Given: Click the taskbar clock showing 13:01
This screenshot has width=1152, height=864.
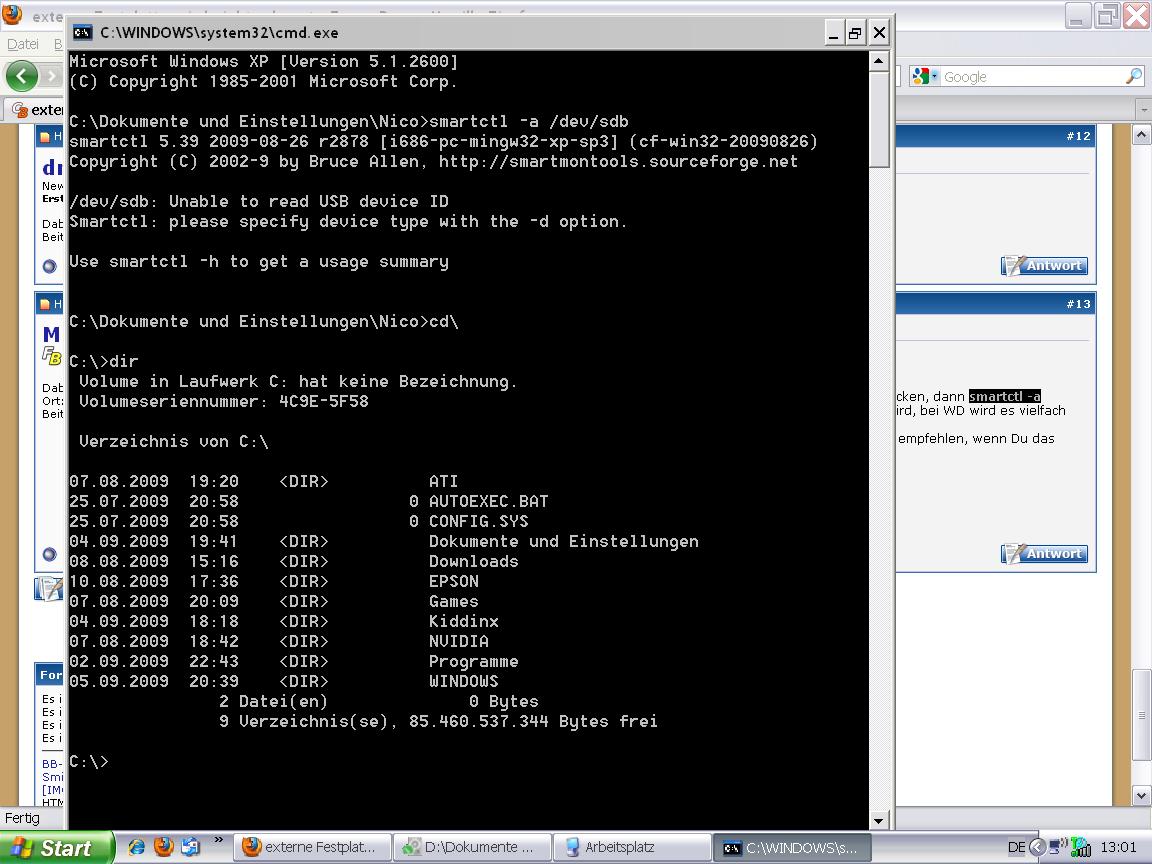Looking at the screenshot, I should (1118, 847).
